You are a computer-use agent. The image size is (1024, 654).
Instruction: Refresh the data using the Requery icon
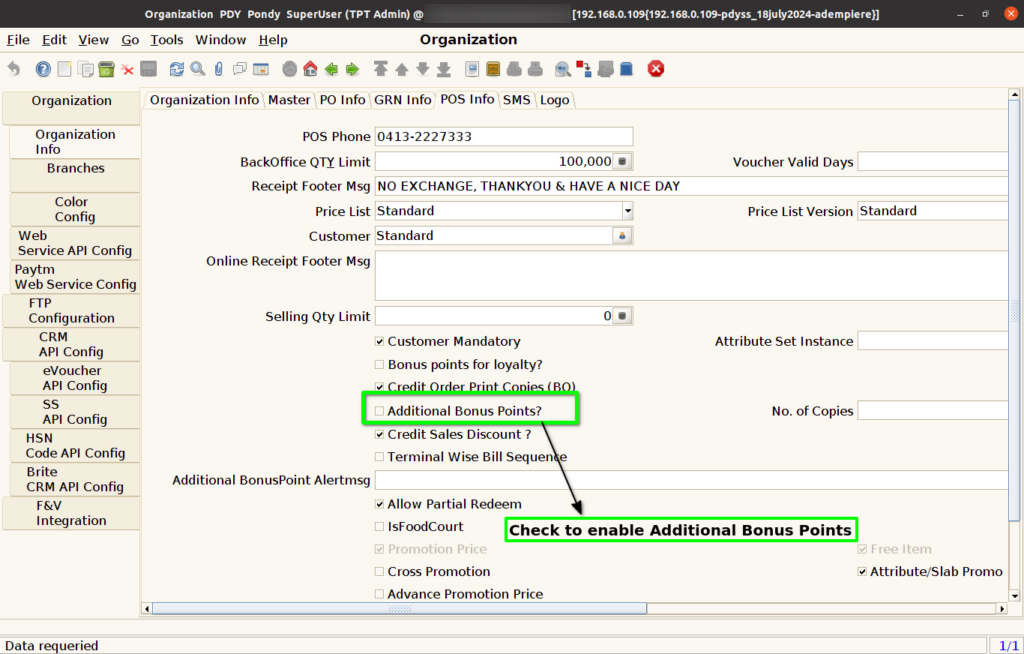coord(176,69)
